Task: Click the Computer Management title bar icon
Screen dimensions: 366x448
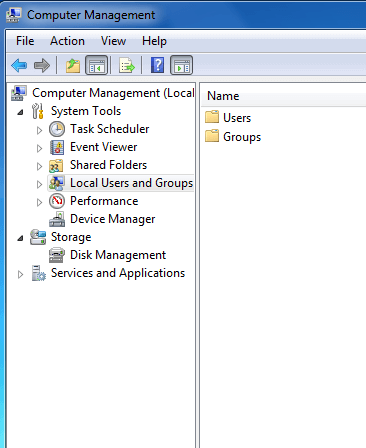Action: point(14,15)
